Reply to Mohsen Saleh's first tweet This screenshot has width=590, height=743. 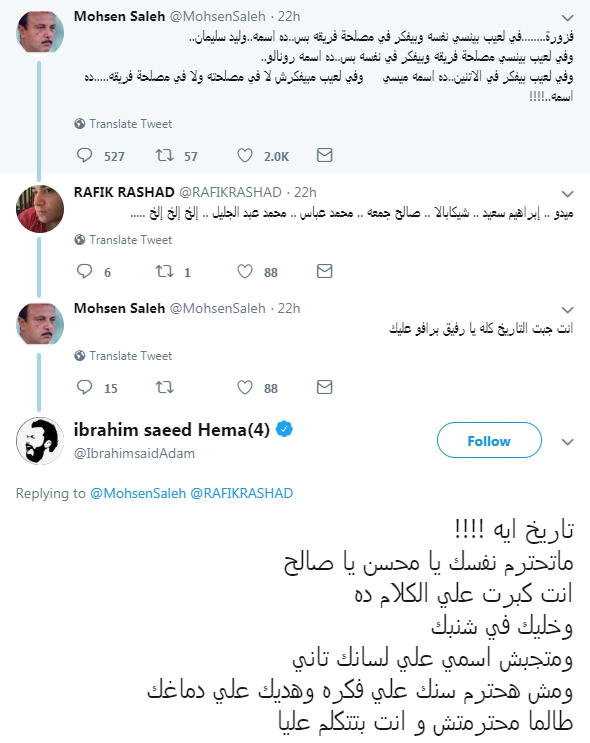(x=84, y=155)
